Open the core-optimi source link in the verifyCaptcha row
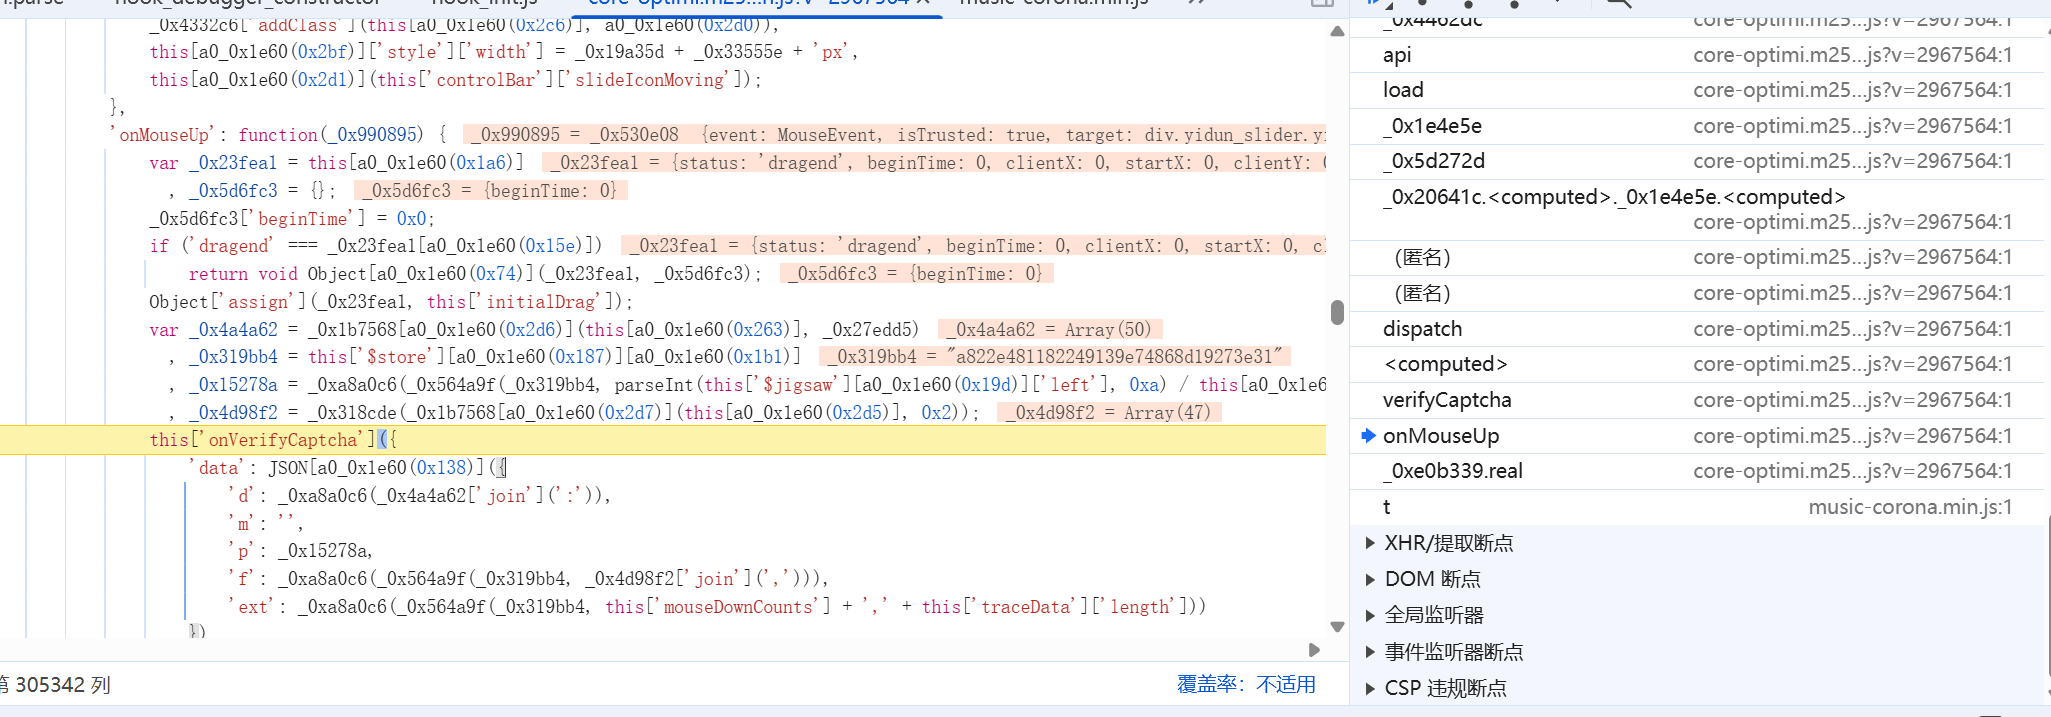This screenshot has width=2051, height=717. click(1852, 400)
